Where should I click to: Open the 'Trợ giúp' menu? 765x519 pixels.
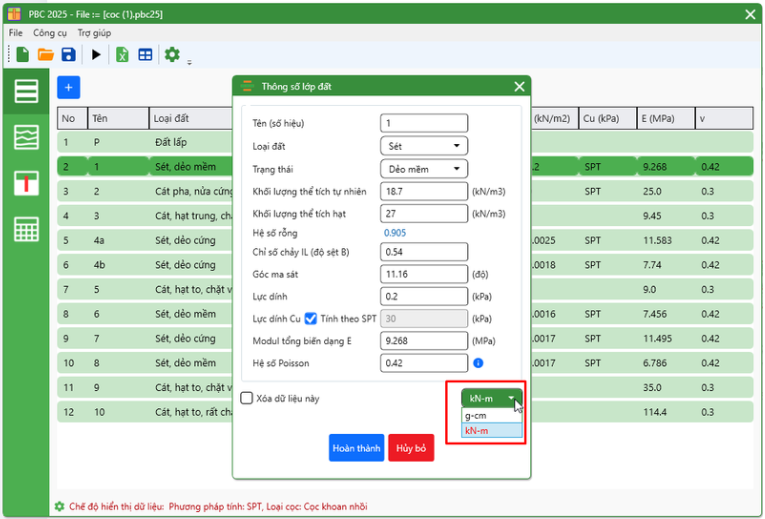coord(94,33)
